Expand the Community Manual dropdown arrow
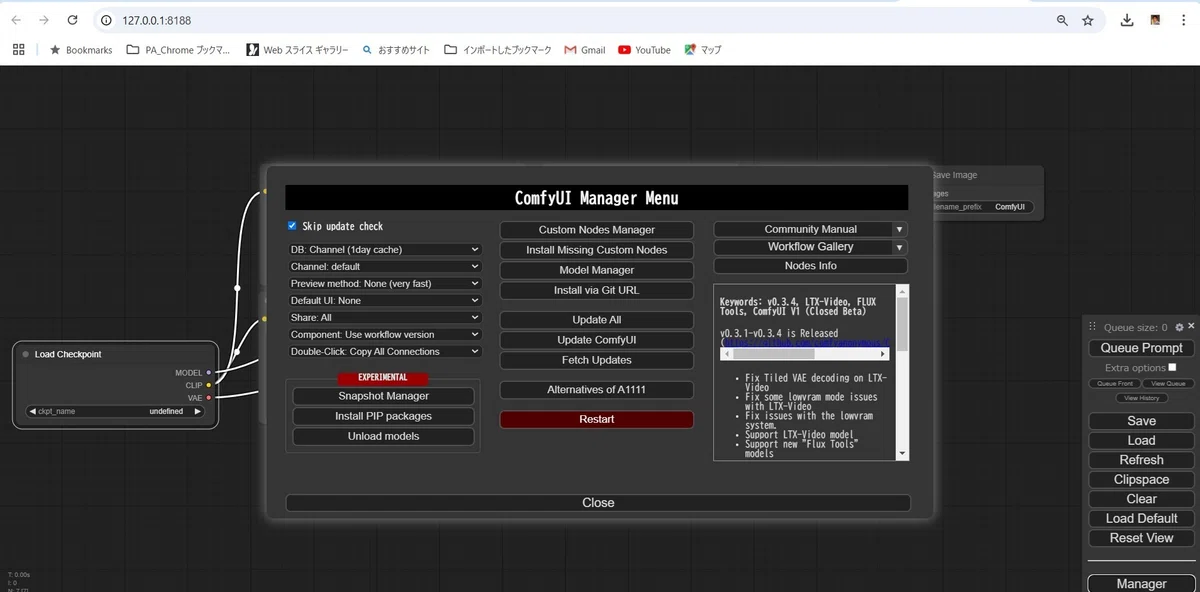1200x592 pixels. [900, 229]
